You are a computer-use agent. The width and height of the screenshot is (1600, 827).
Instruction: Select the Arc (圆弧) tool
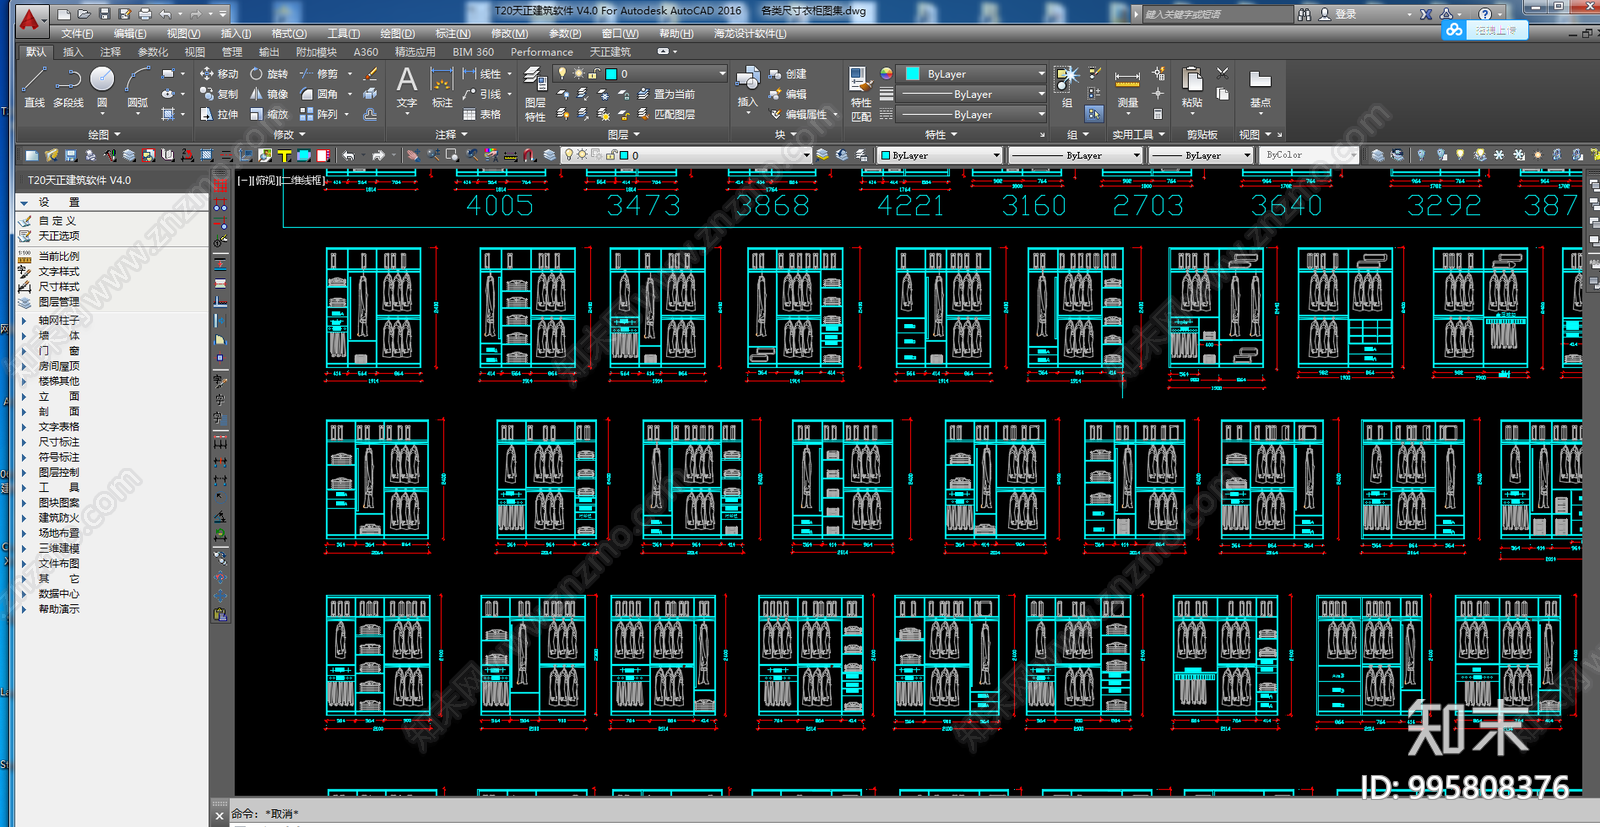click(x=137, y=86)
